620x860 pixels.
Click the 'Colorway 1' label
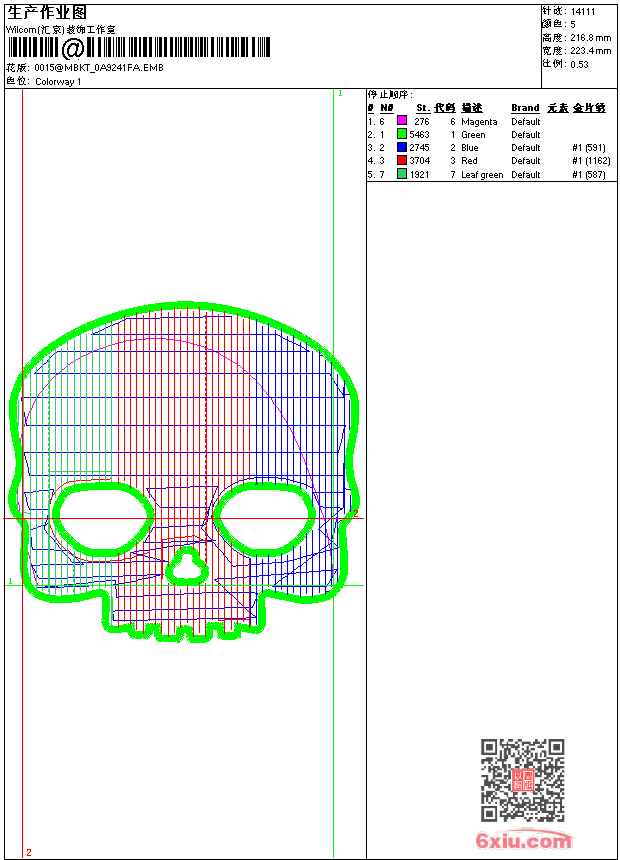58,82
